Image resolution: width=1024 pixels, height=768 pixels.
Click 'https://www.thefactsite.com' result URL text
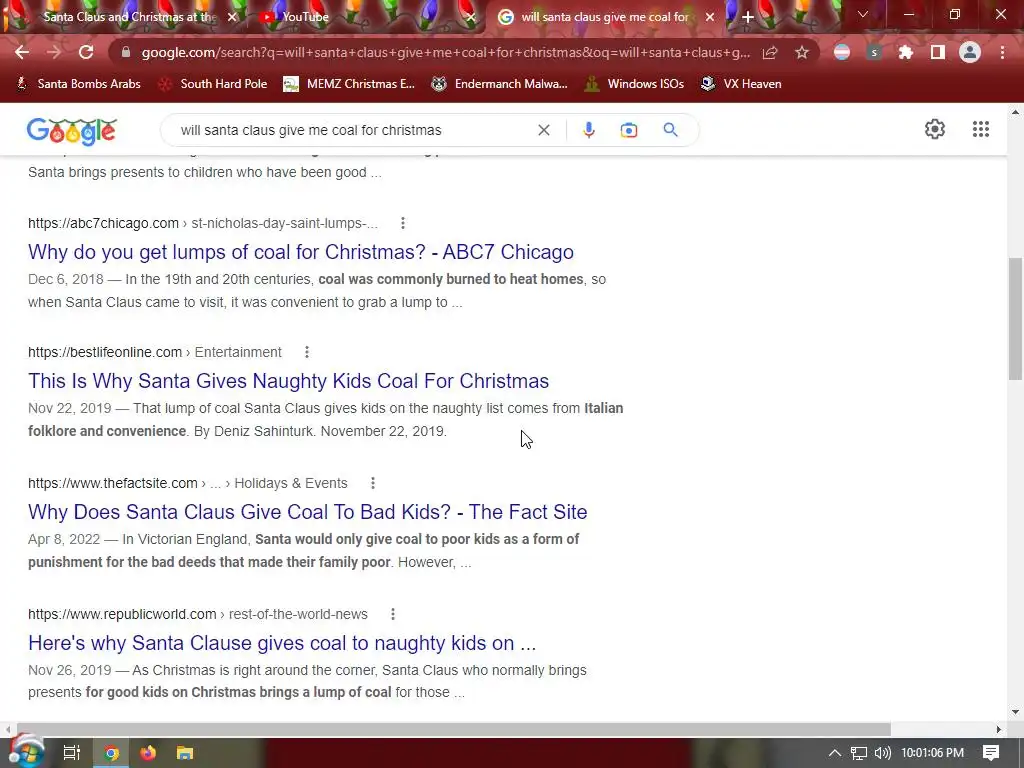pyautogui.click(x=112, y=483)
